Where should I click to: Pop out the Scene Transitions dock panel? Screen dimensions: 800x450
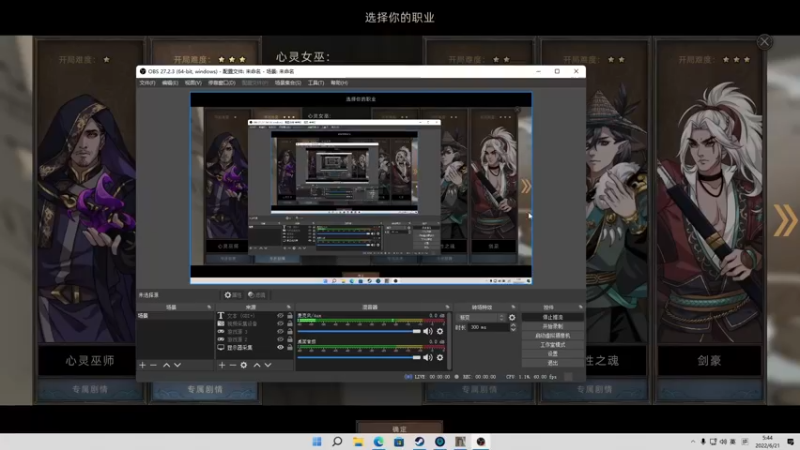point(513,307)
